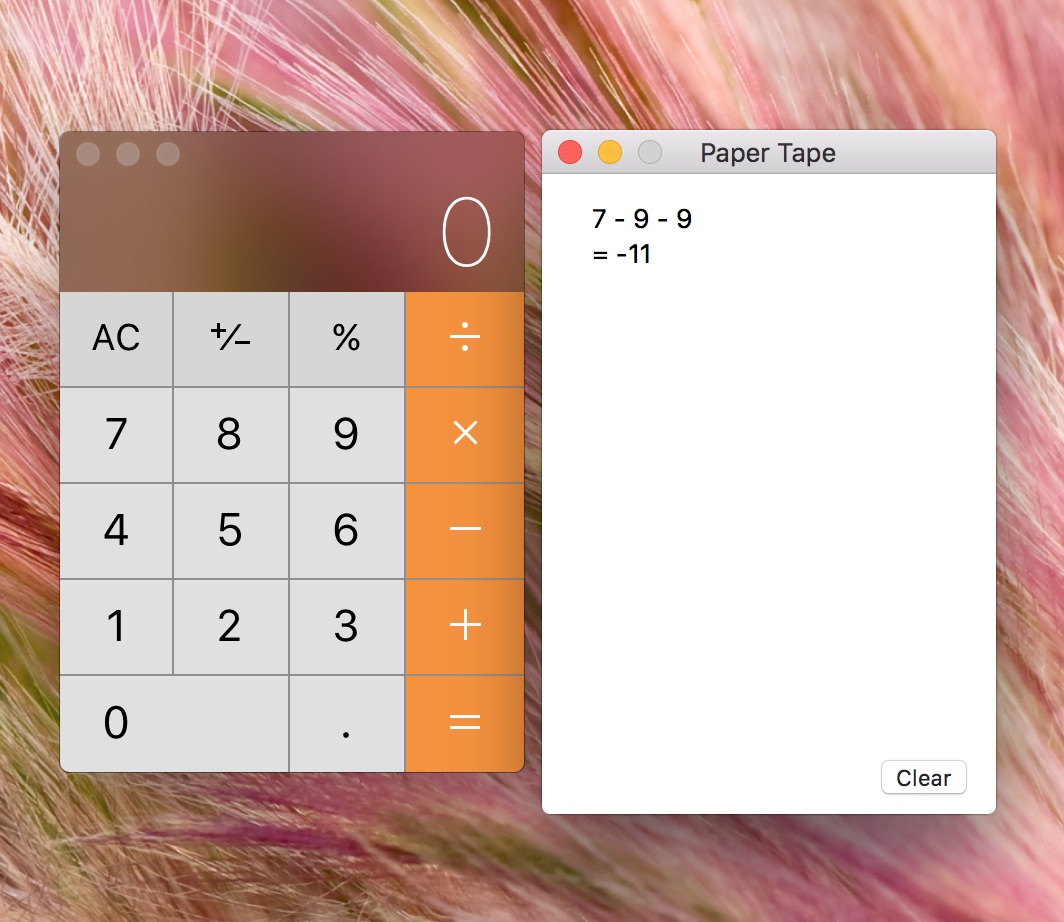The height and width of the screenshot is (922, 1064).
Task: Click the digit 5 key
Action: click(231, 531)
